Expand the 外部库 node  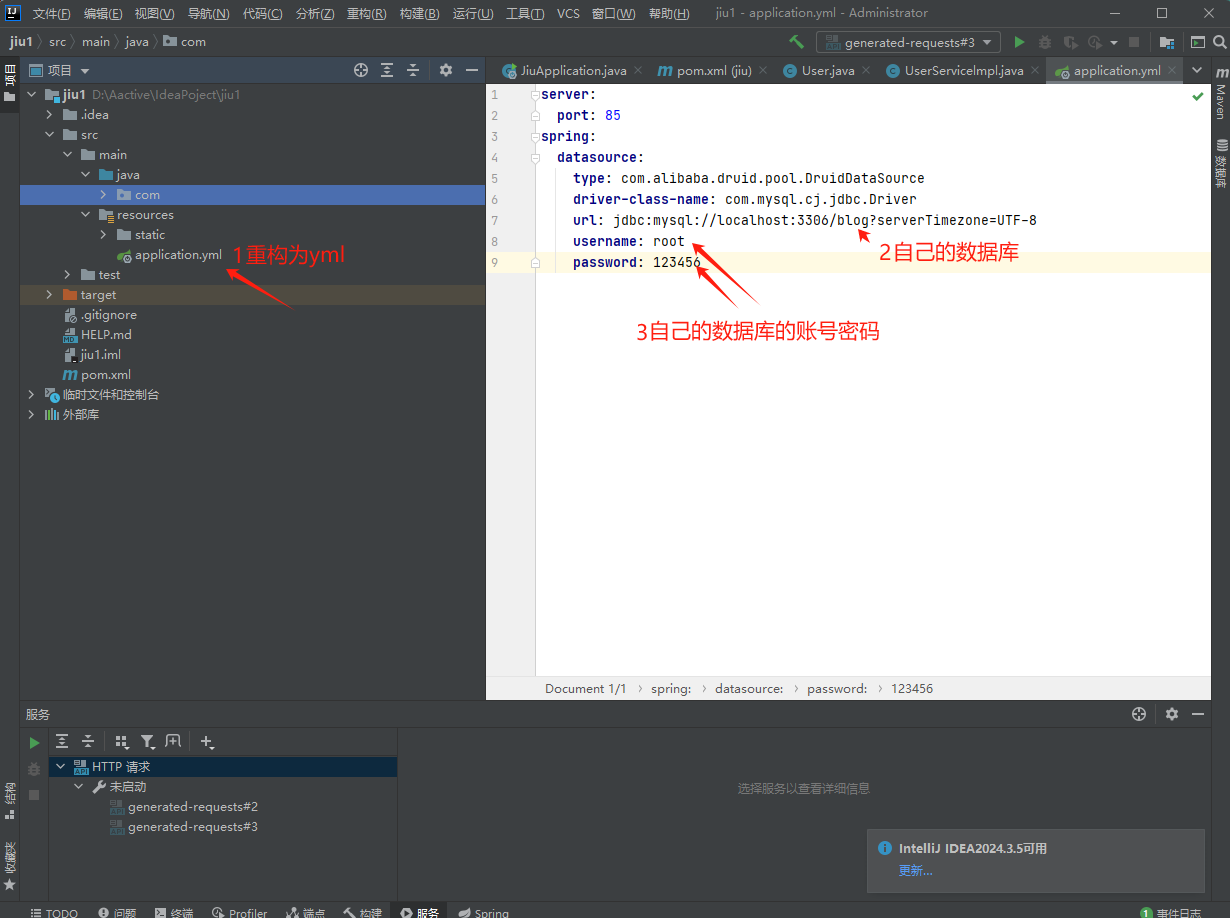tap(31, 414)
